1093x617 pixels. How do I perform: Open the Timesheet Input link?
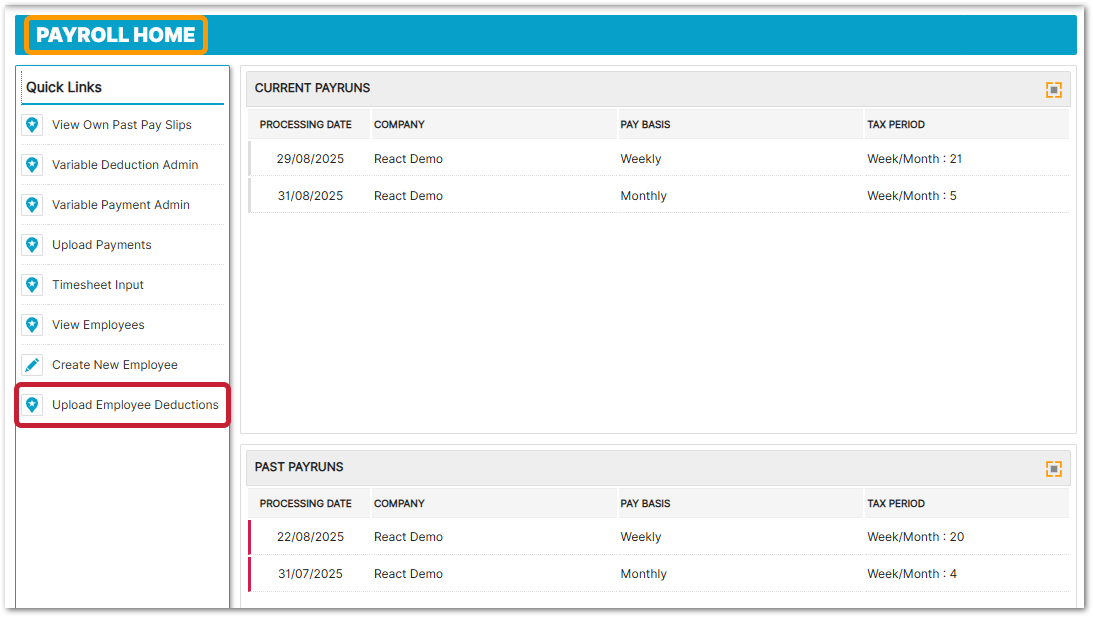(x=98, y=285)
